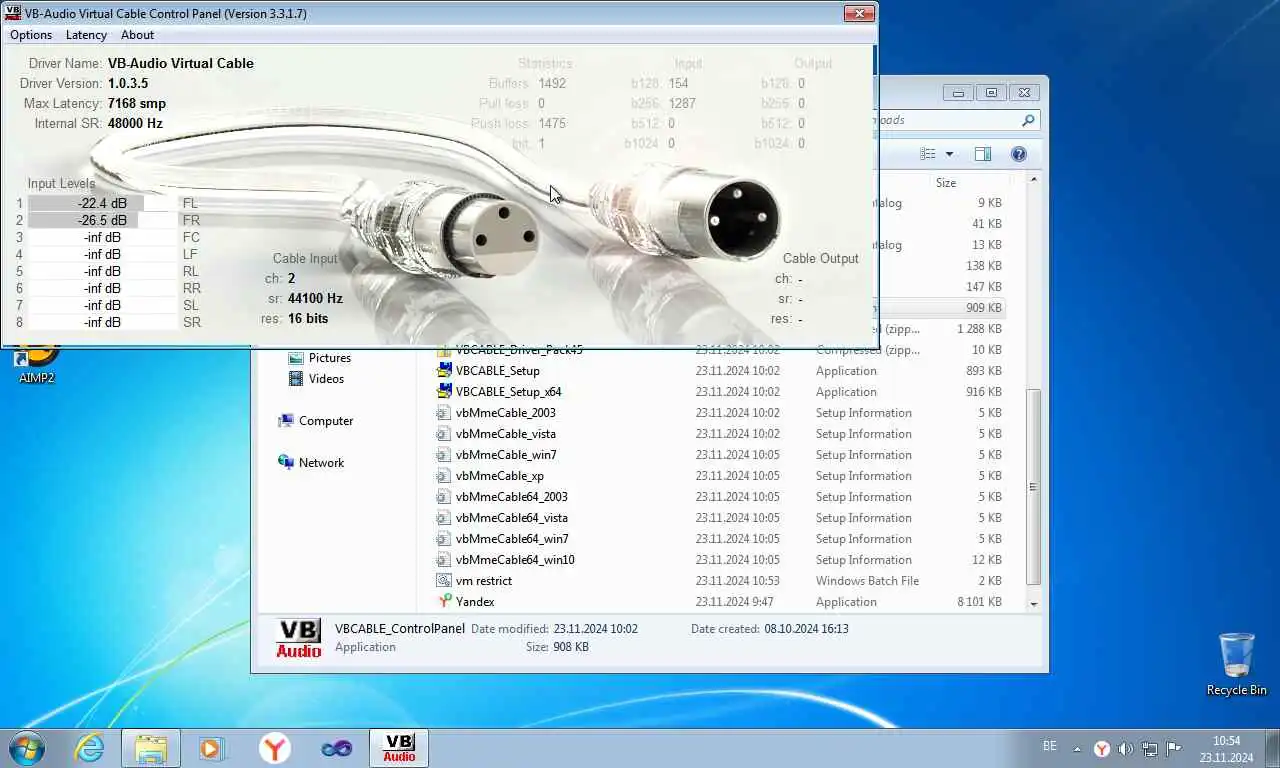The height and width of the screenshot is (768, 1280).
Task: Click the VB Audio thumbnail in details pane
Action: (x=298, y=638)
